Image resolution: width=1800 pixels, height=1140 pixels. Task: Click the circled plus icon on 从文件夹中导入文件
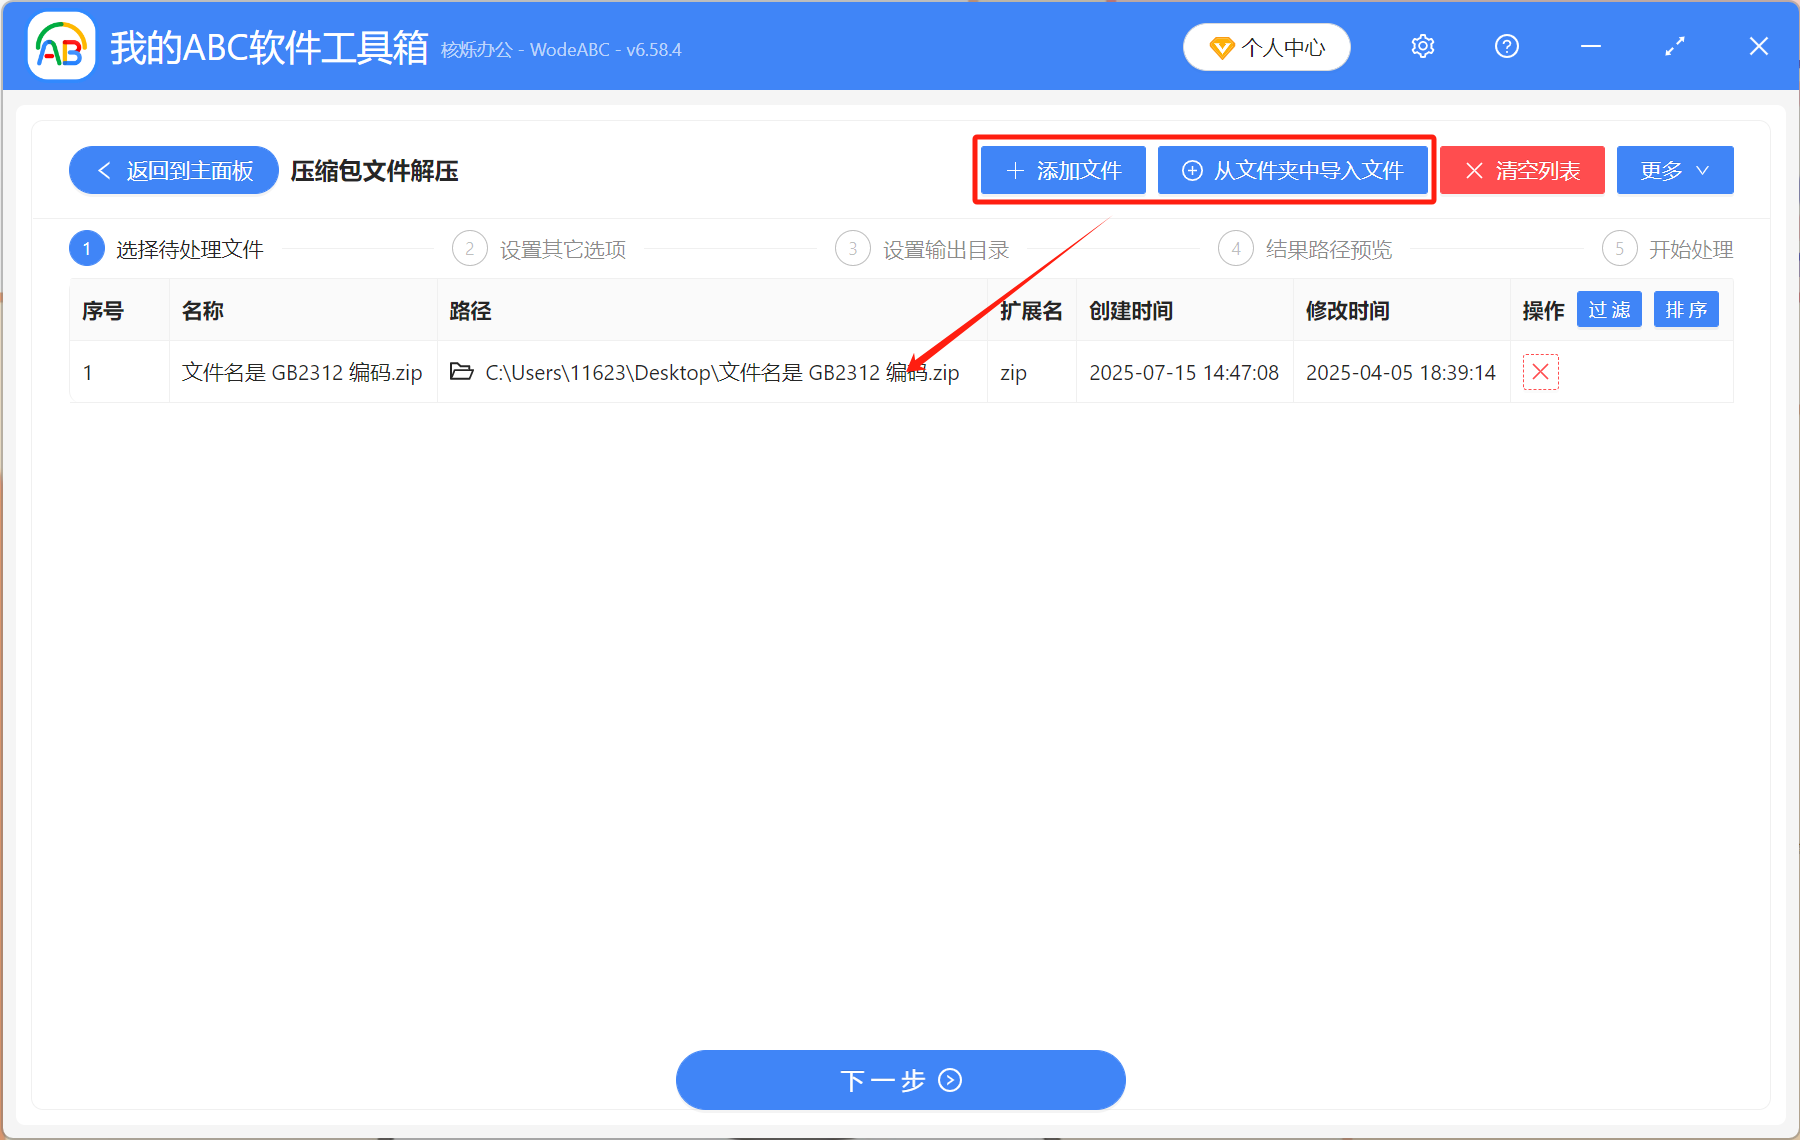(x=1191, y=170)
